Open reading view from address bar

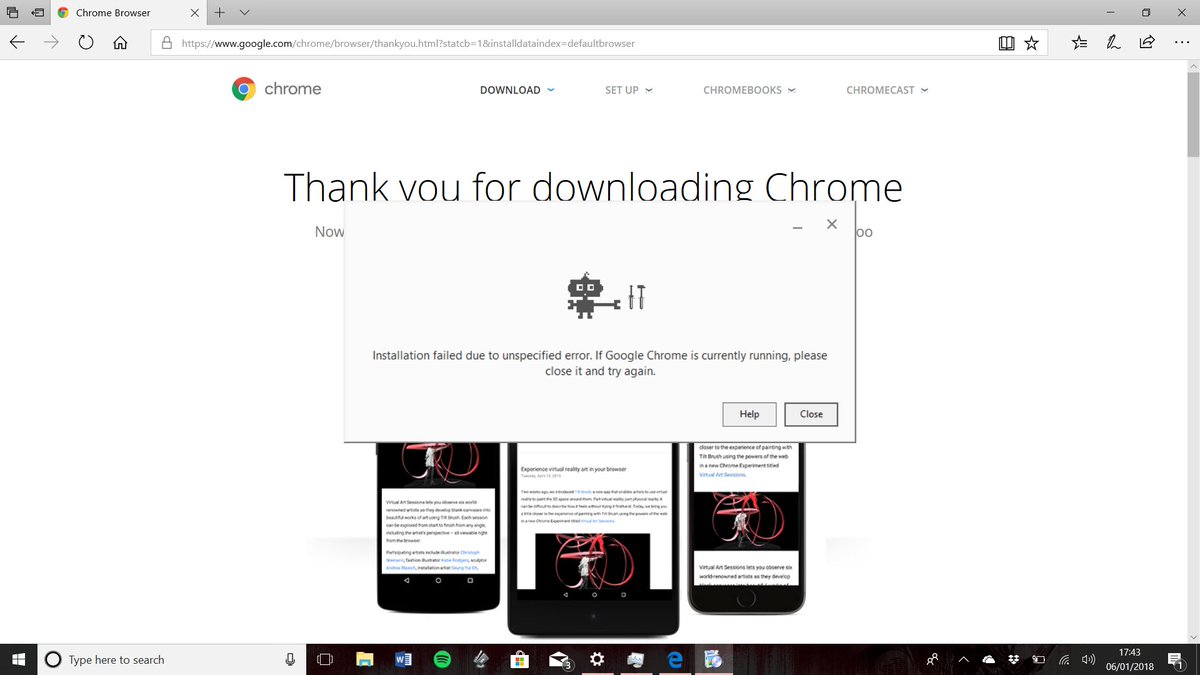tap(1007, 43)
